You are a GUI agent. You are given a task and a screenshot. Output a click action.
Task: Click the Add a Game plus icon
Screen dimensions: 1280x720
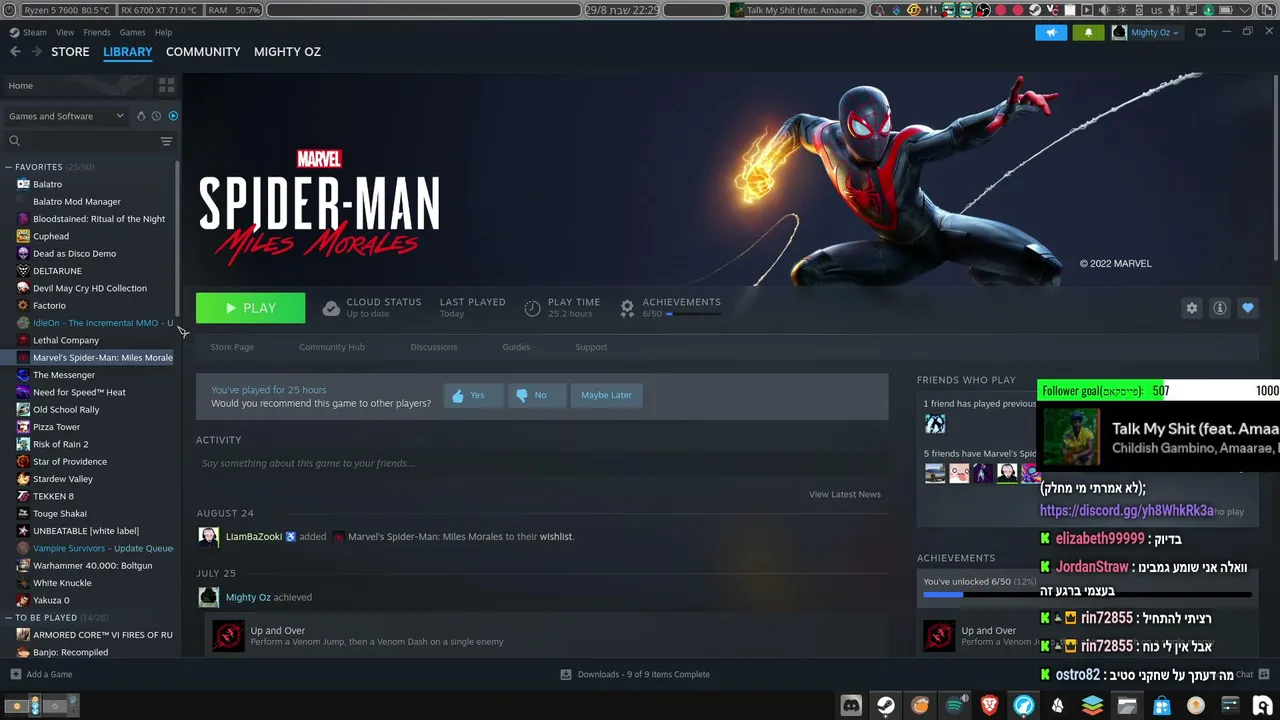(x=15, y=674)
